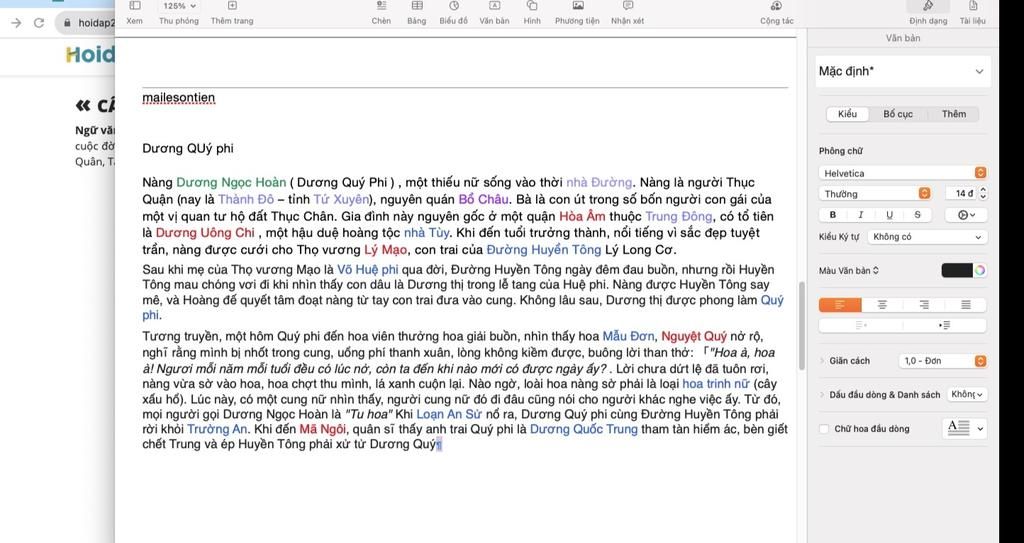Open the Kiểu Ký tự character style dropdown
1024x543 pixels.
[x=927, y=237]
